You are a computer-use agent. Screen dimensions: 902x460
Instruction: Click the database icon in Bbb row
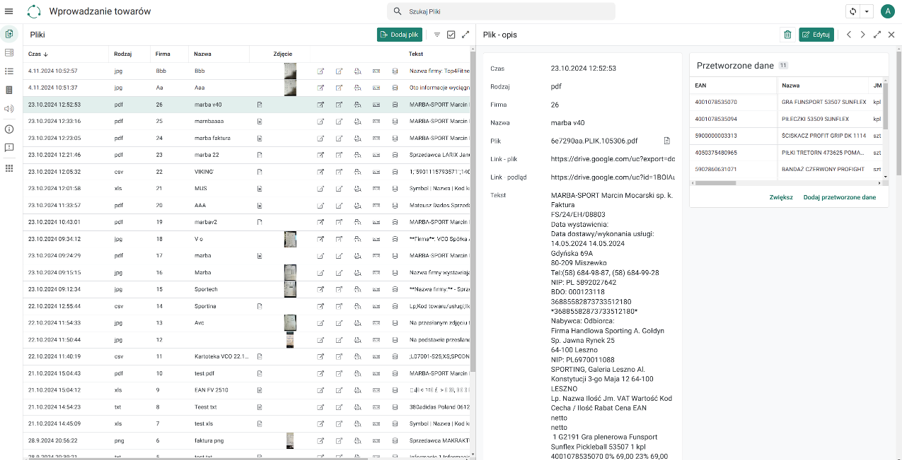395,71
